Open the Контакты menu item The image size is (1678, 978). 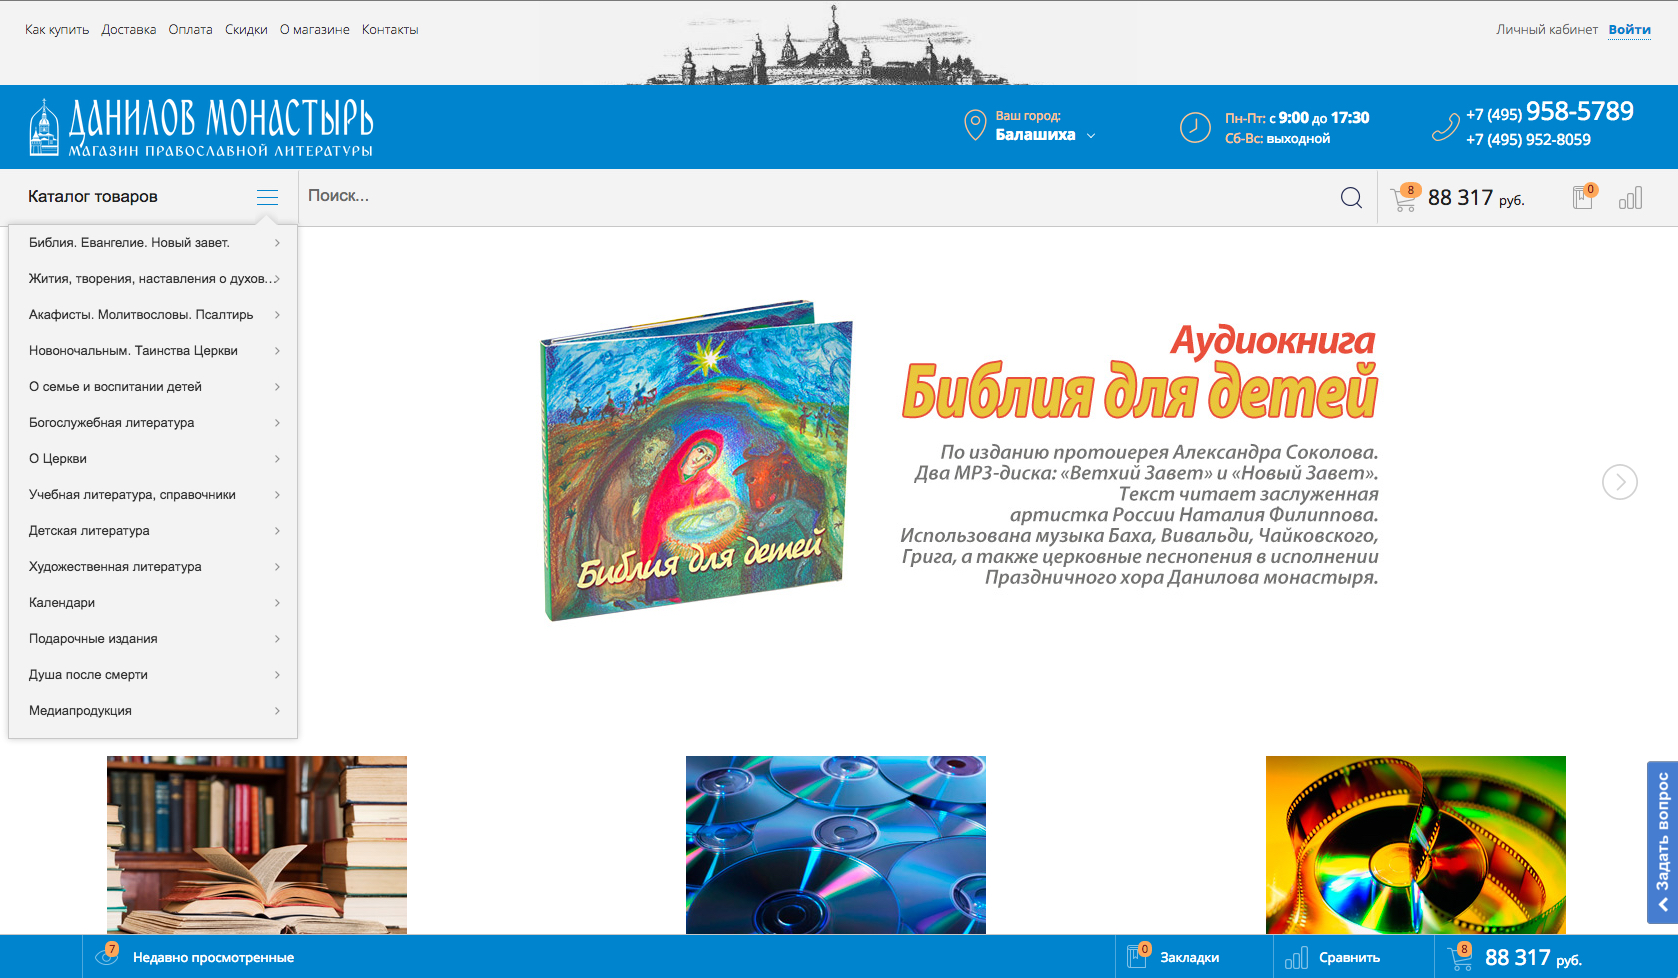click(390, 30)
